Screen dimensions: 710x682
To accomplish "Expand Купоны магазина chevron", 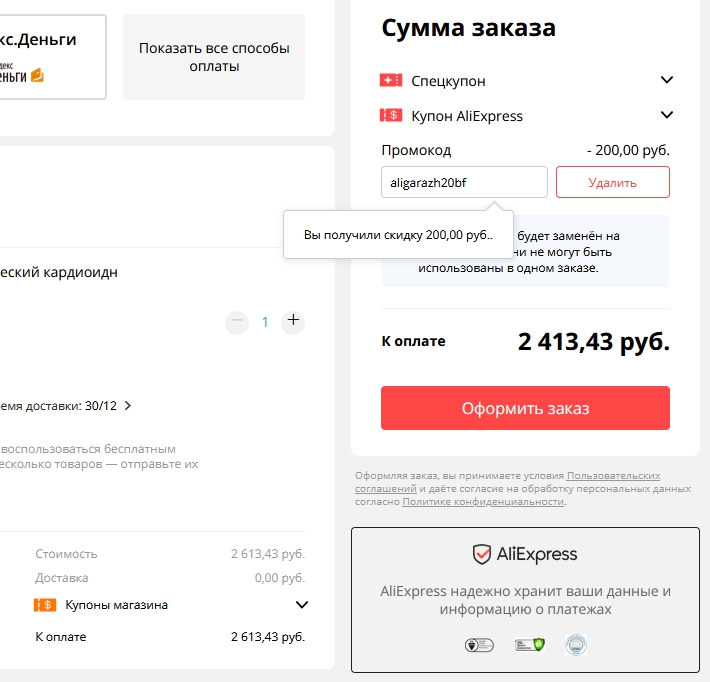I will pyautogui.click(x=301, y=605).
